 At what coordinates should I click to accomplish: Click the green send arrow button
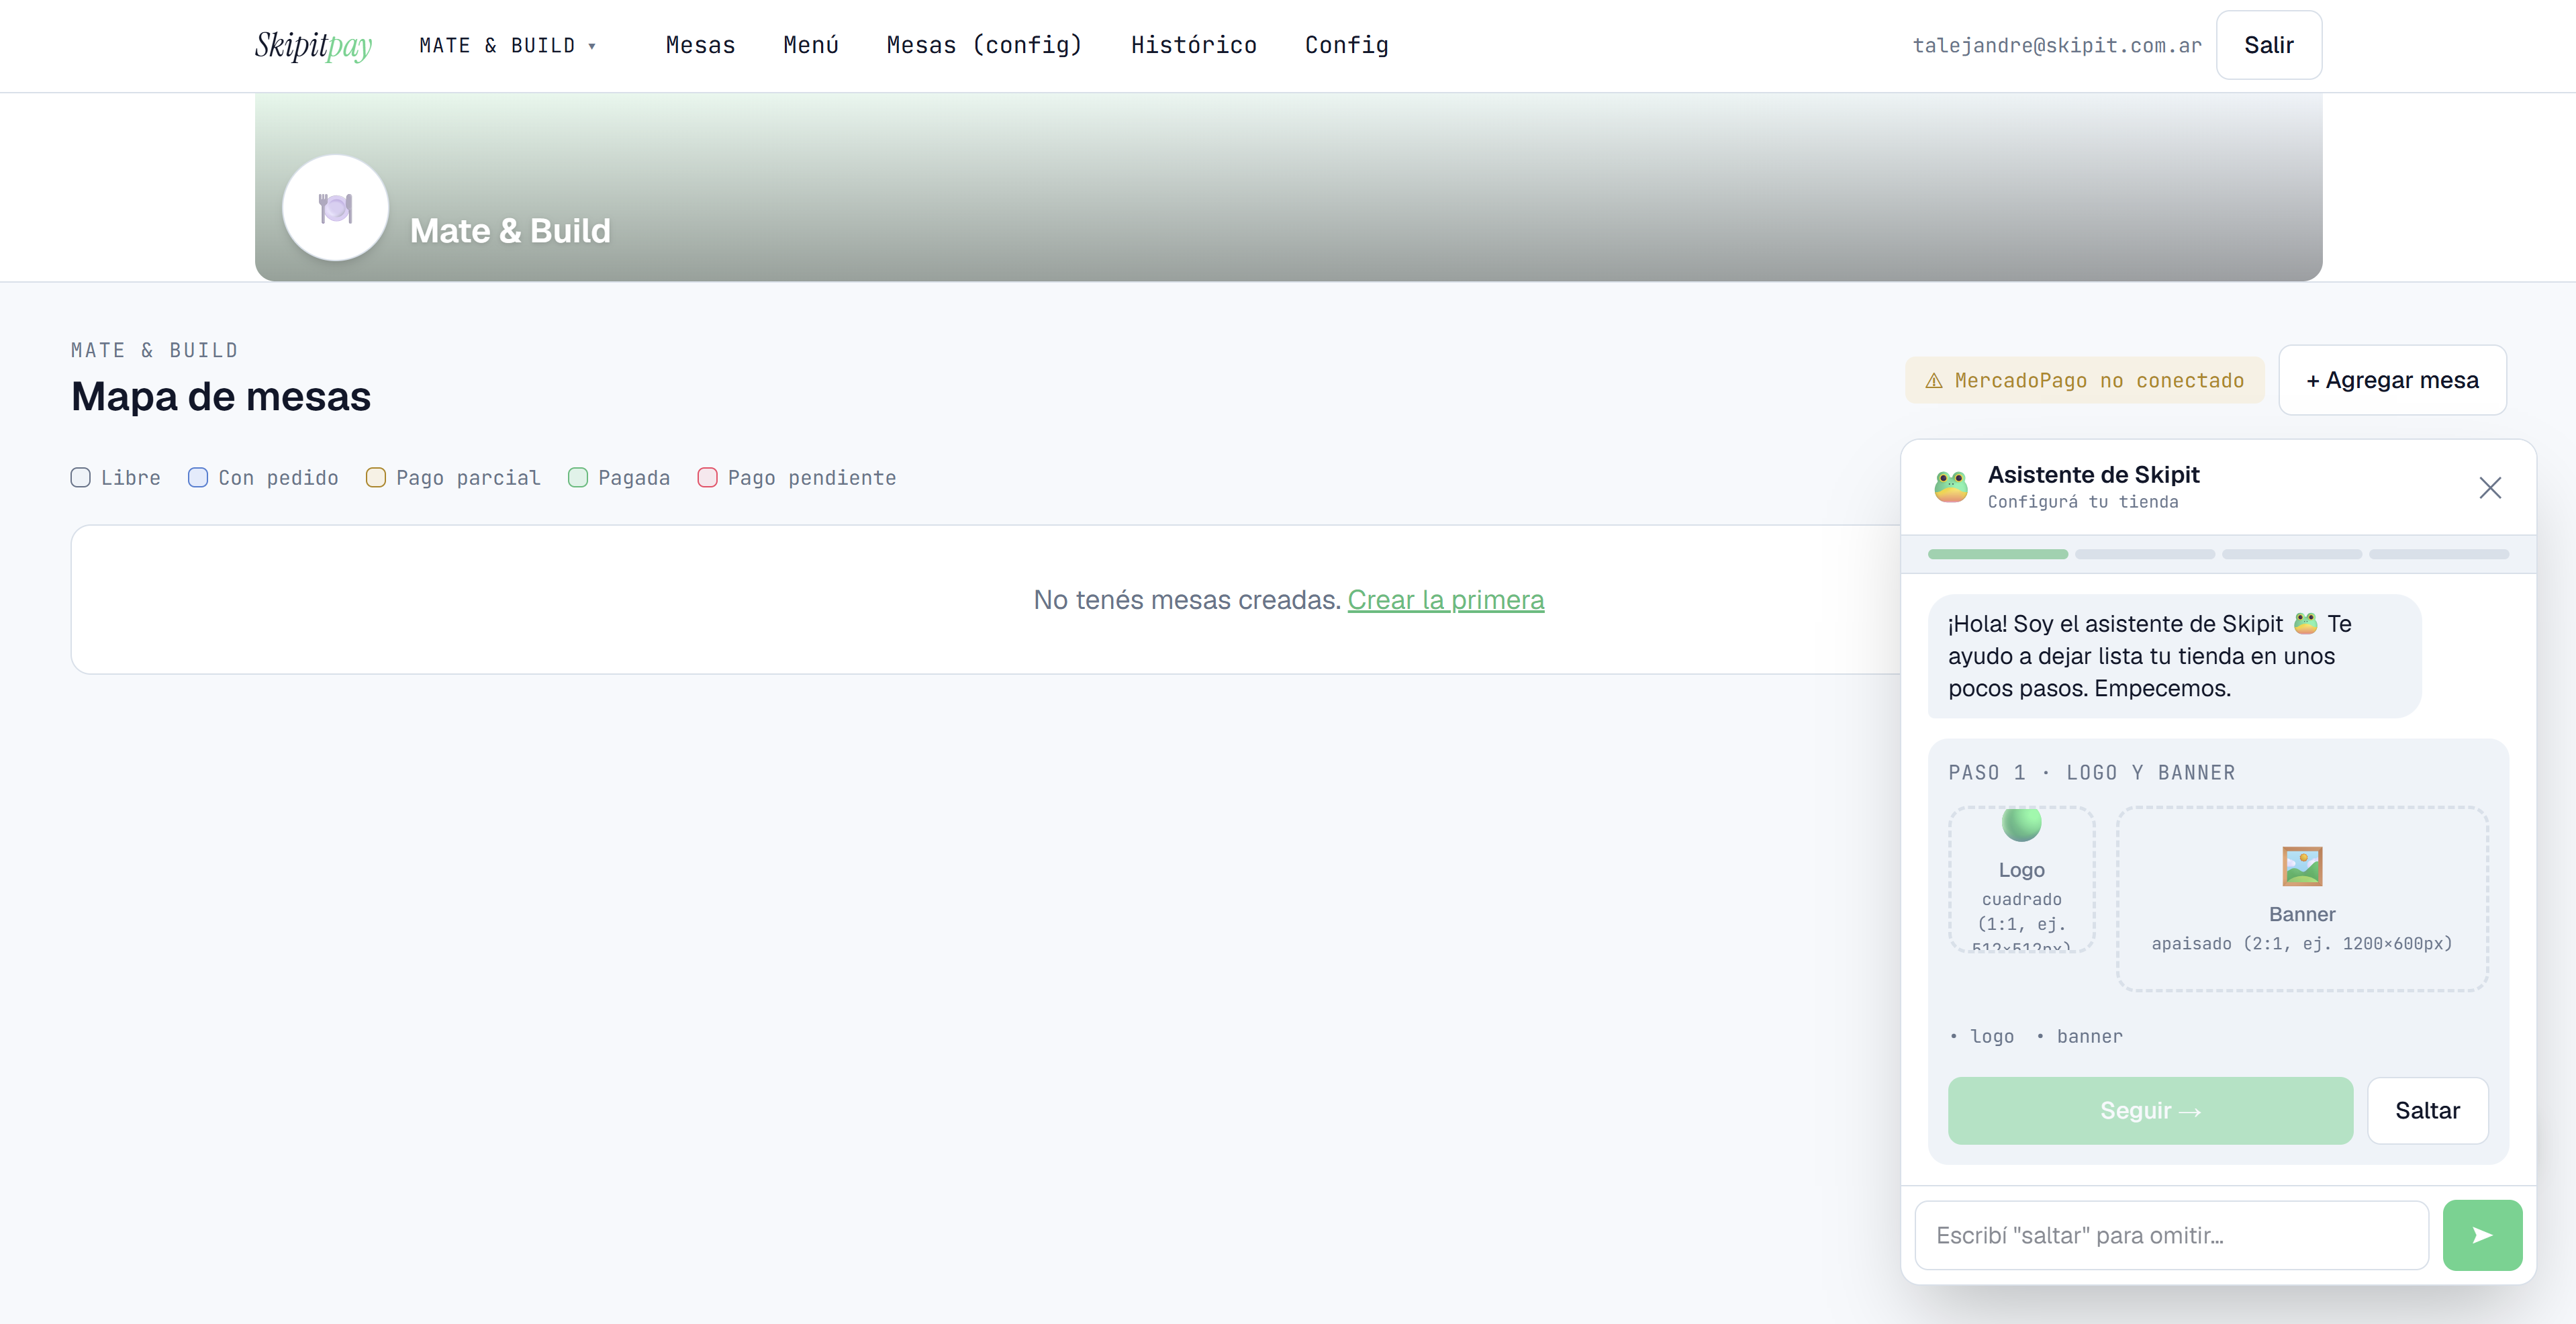2482,1236
